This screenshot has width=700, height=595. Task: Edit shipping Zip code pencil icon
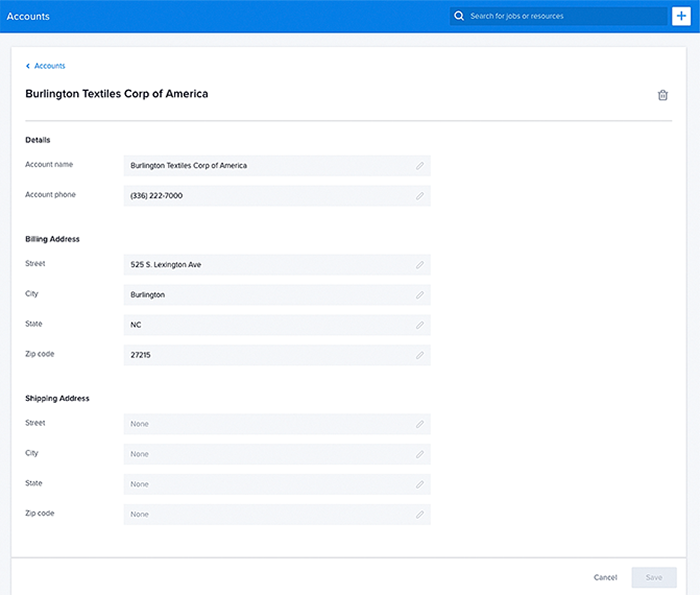click(x=420, y=515)
